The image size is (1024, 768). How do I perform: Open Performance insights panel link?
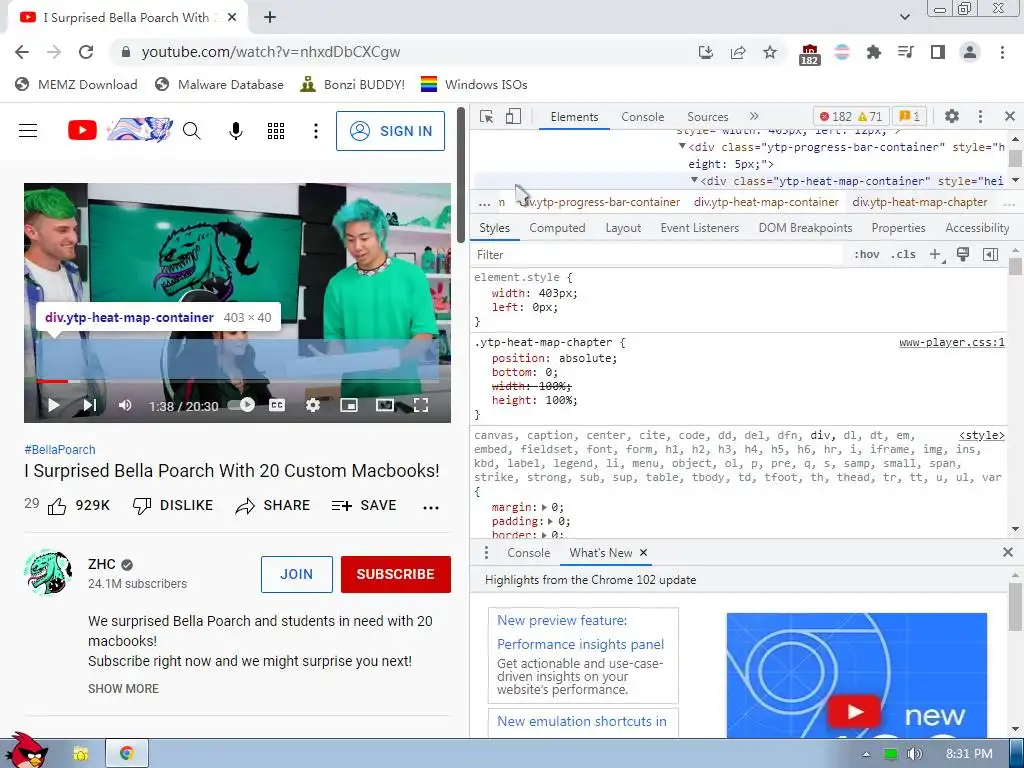coord(581,645)
